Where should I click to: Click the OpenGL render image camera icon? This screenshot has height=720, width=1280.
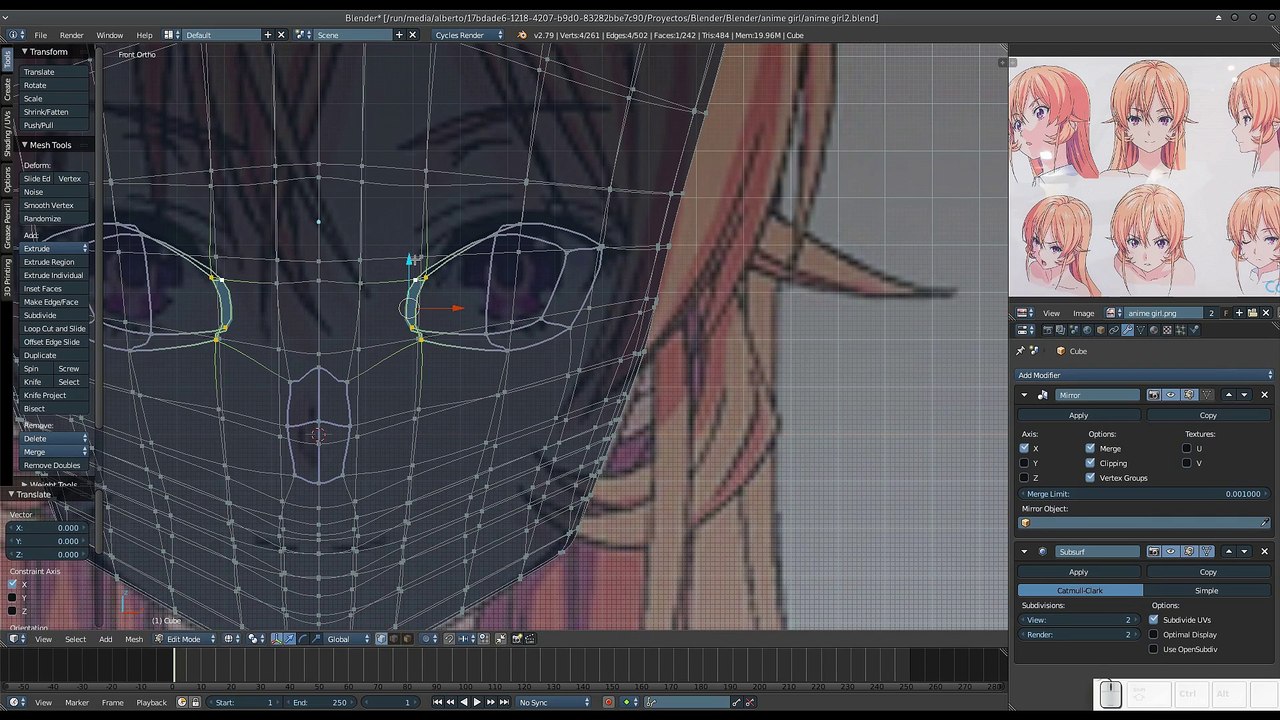(517, 639)
